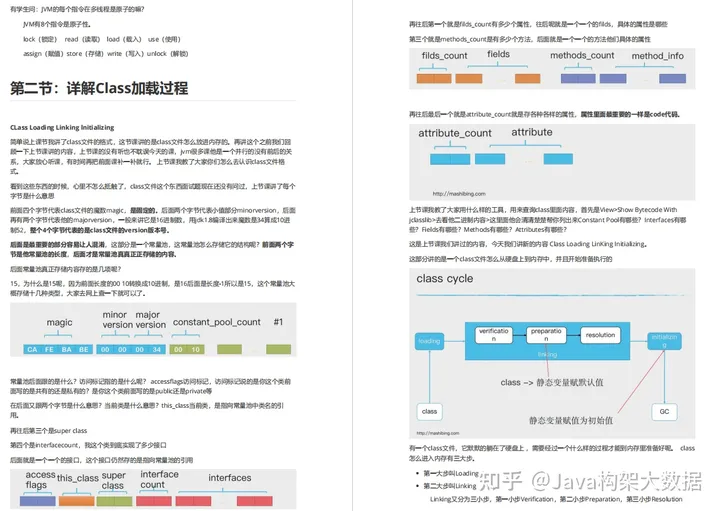
Task: Select the loading box in the class cycle
Action: point(429,341)
